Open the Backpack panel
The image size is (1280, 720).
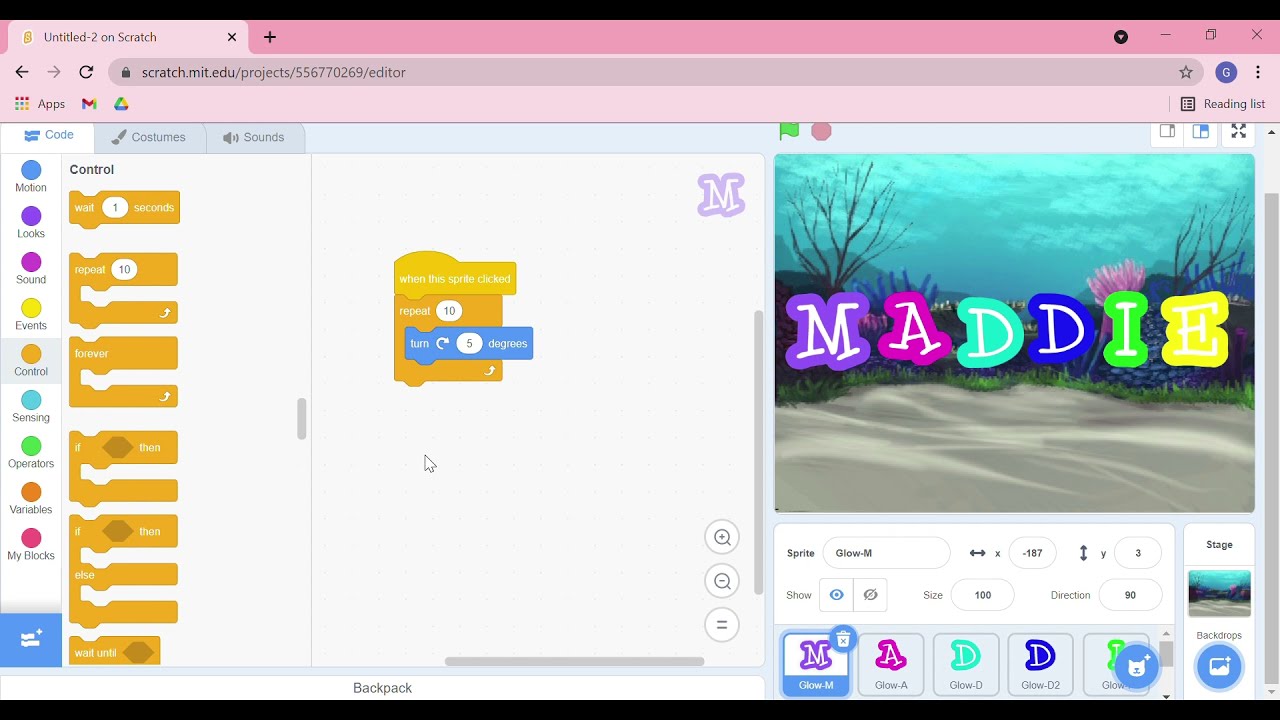382,688
